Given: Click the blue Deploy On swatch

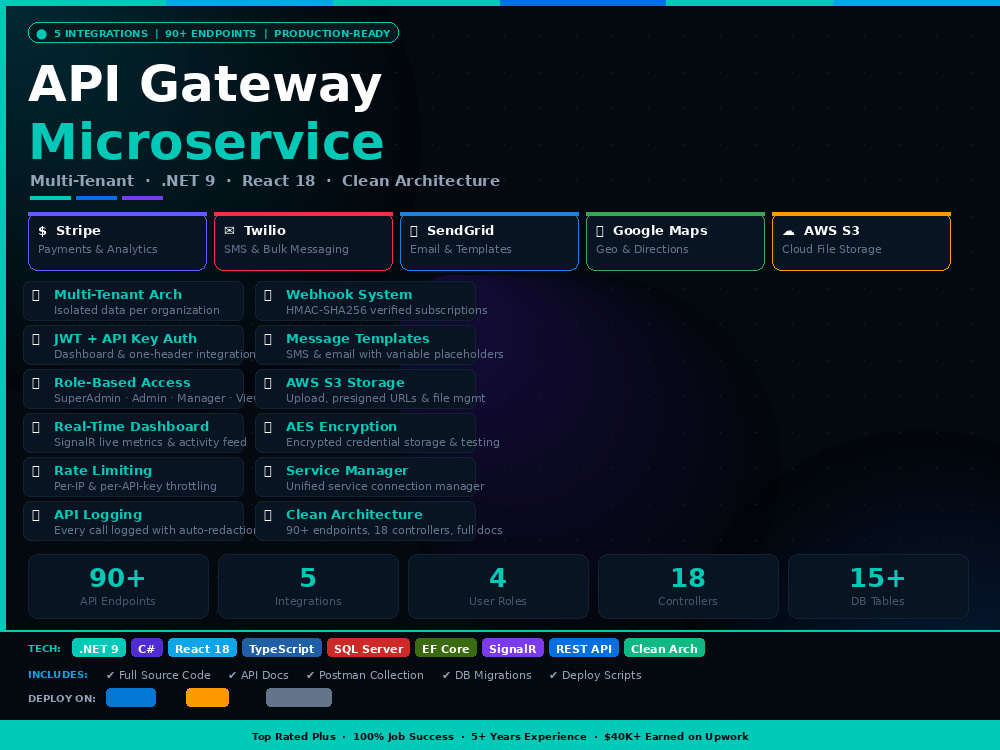Looking at the screenshot, I should (x=131, y=698).
